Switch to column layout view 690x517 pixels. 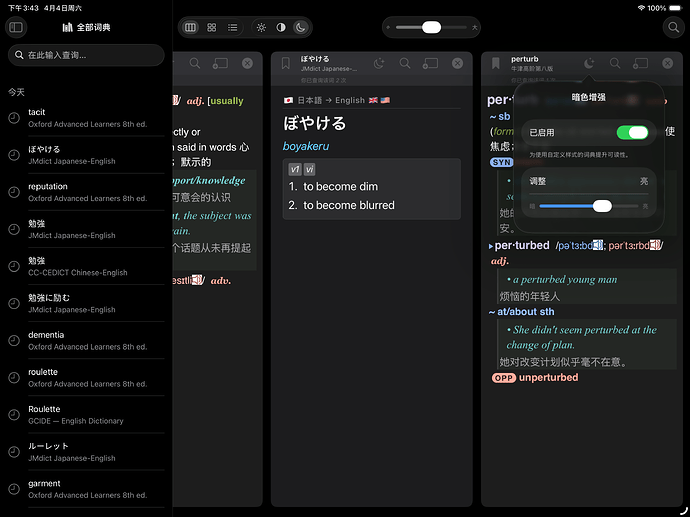190,27
